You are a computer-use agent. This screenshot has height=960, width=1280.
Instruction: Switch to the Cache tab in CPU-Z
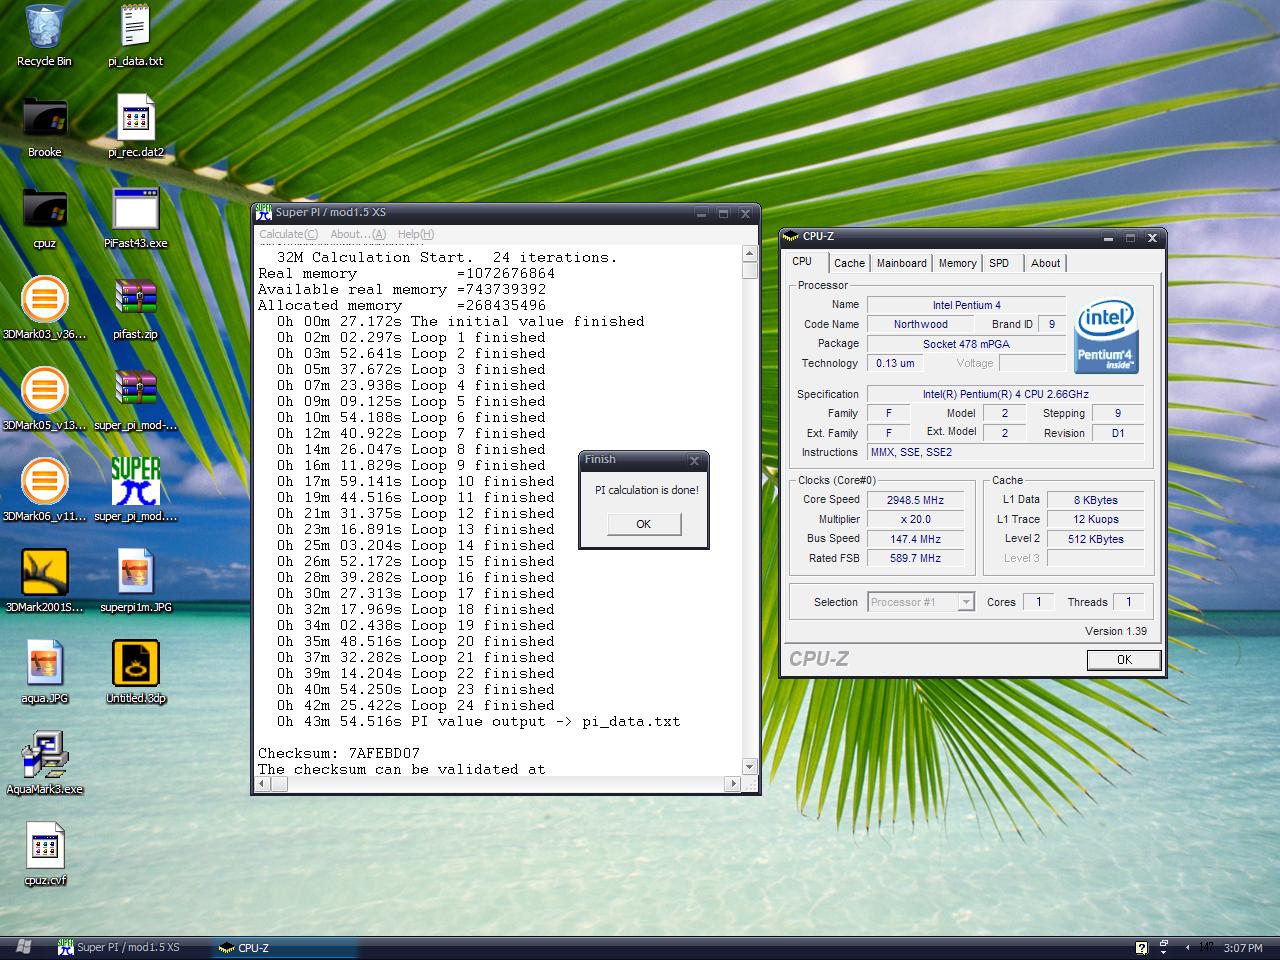pyautogui.click(x=849, y=263)
